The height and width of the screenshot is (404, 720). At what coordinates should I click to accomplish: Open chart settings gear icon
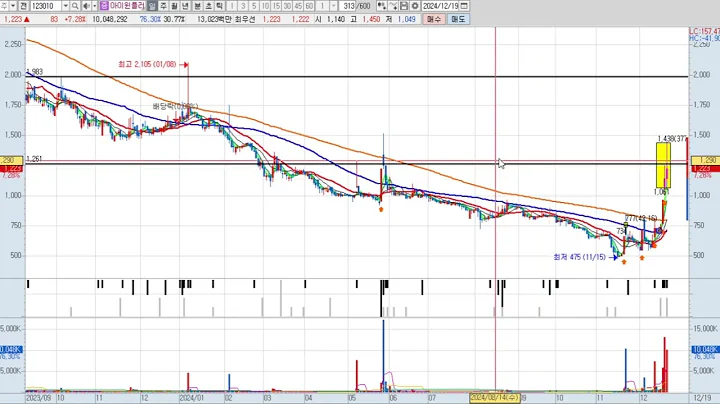point(415,6)
